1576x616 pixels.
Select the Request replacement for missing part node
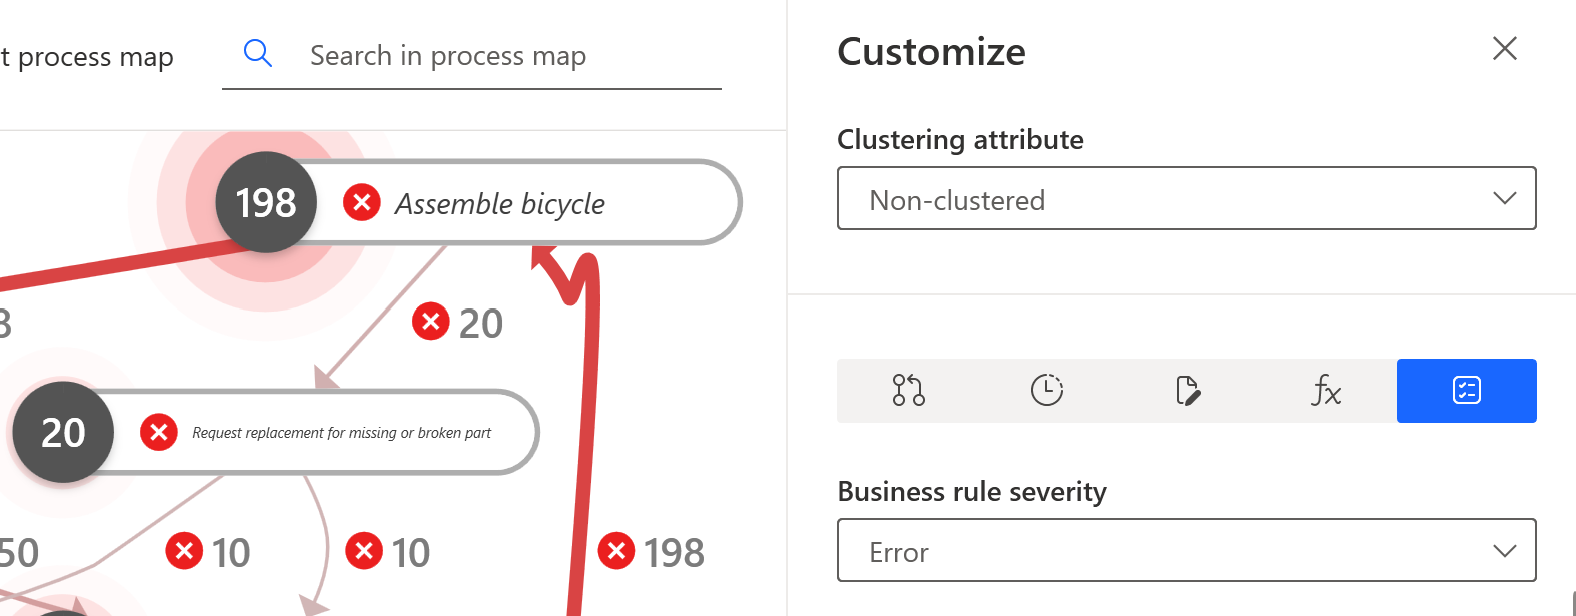(x=341, y=433)
